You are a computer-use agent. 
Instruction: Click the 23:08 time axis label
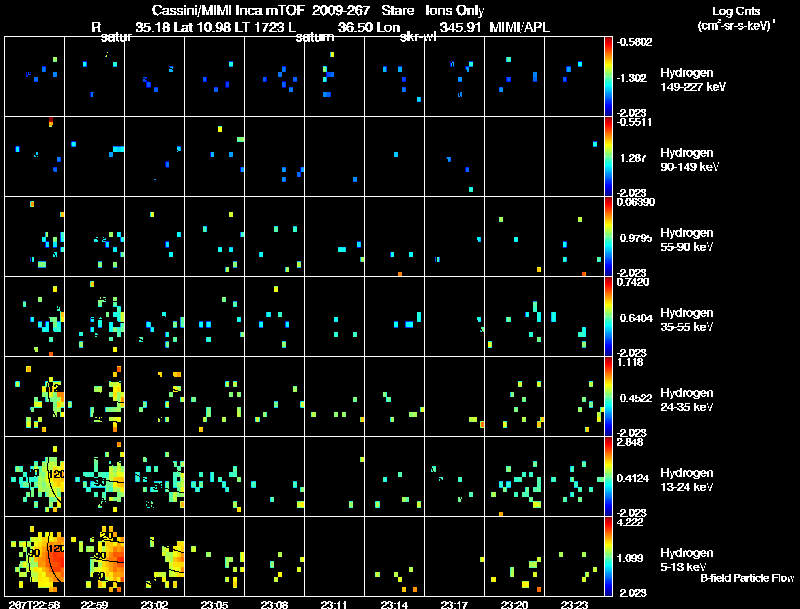pyautogui.click(x=274, y=605)
